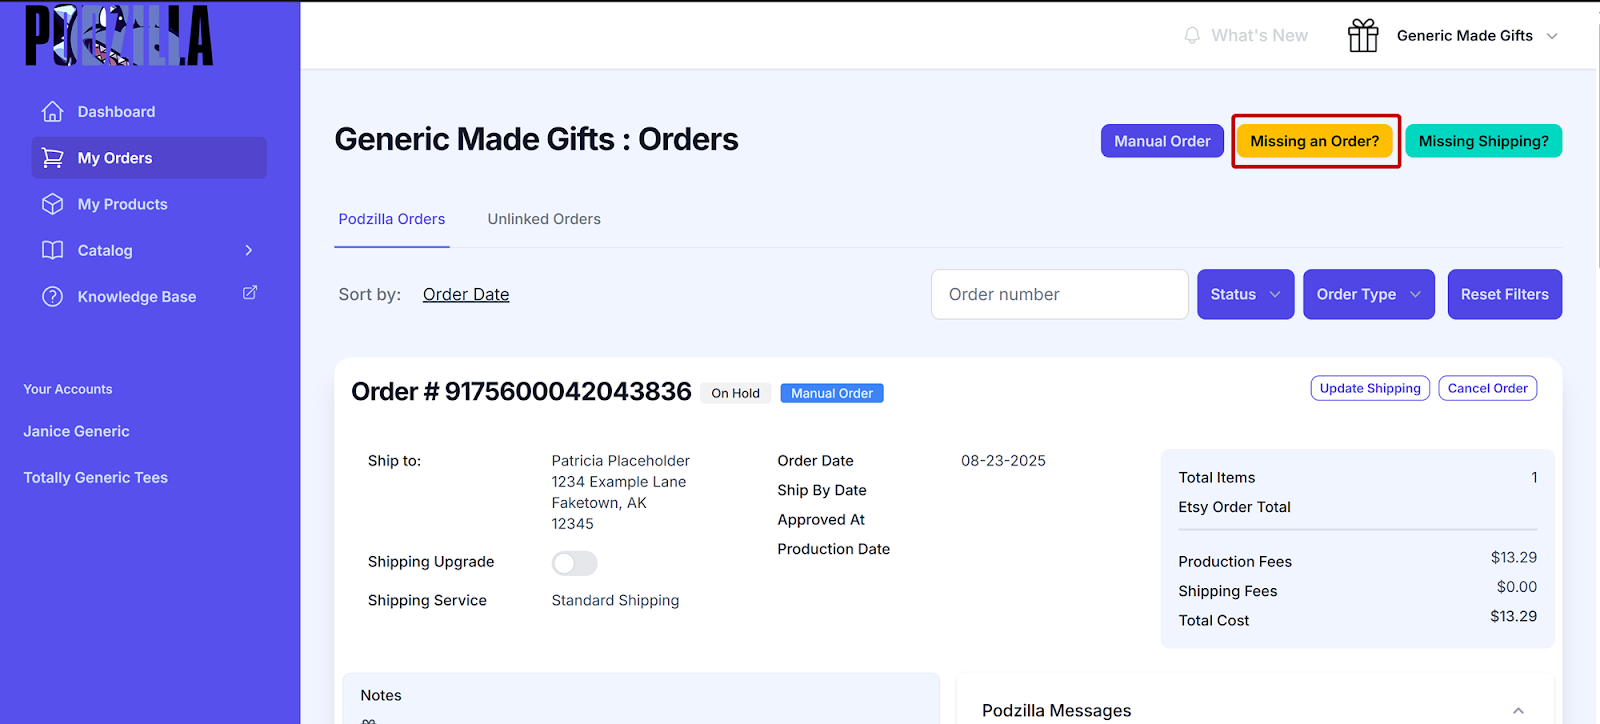Click the Knowledge Base question mark icon
This screenshot has height=724, width=1600.
tap(53, 297)
